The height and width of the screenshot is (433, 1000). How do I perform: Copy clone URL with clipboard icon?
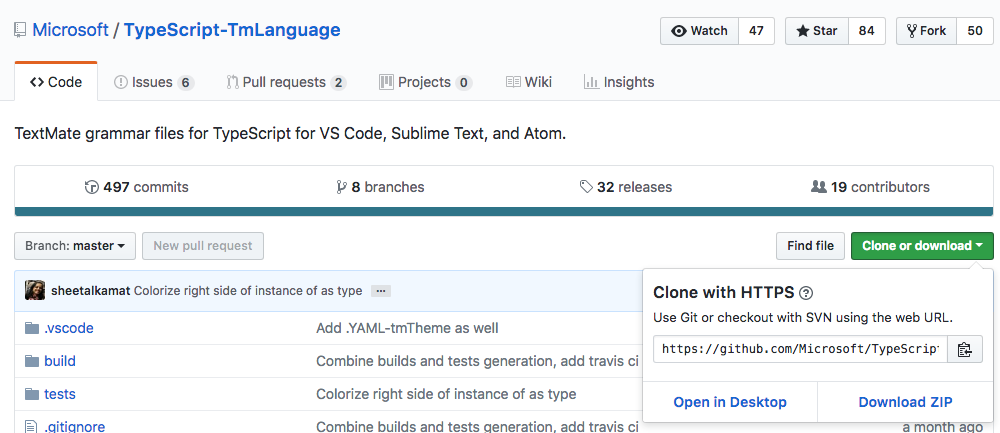click(x=965, y=349)
